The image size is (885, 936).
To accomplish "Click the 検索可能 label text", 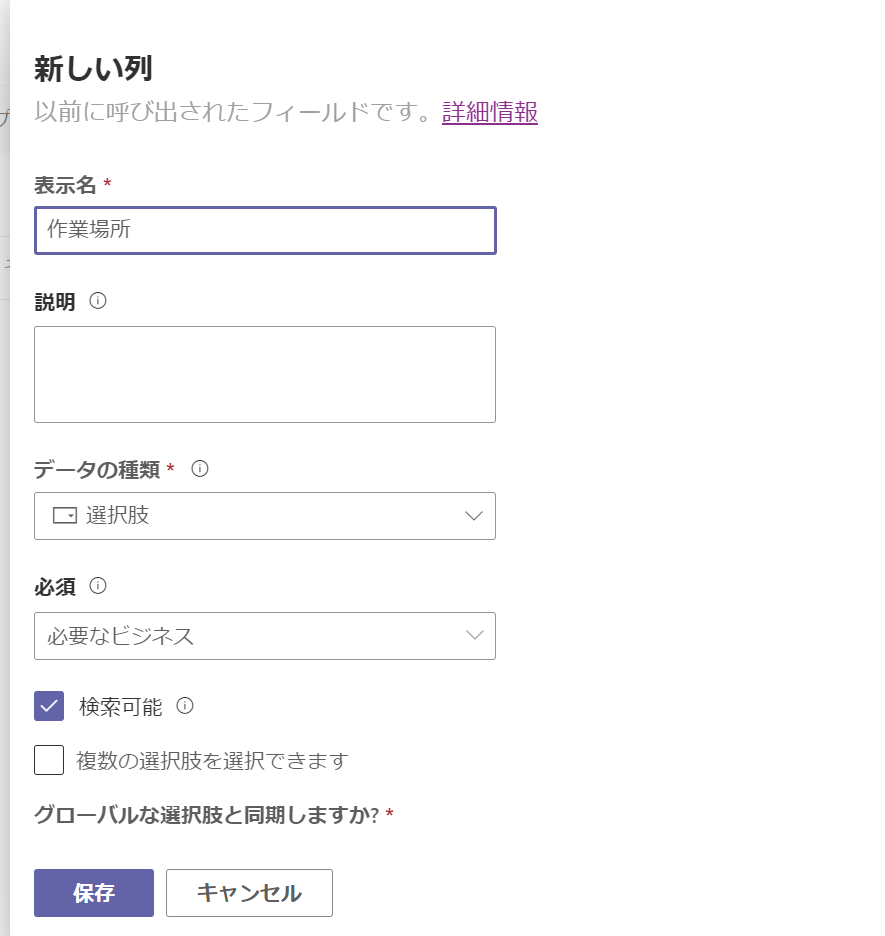I will [x=120, y=707].
